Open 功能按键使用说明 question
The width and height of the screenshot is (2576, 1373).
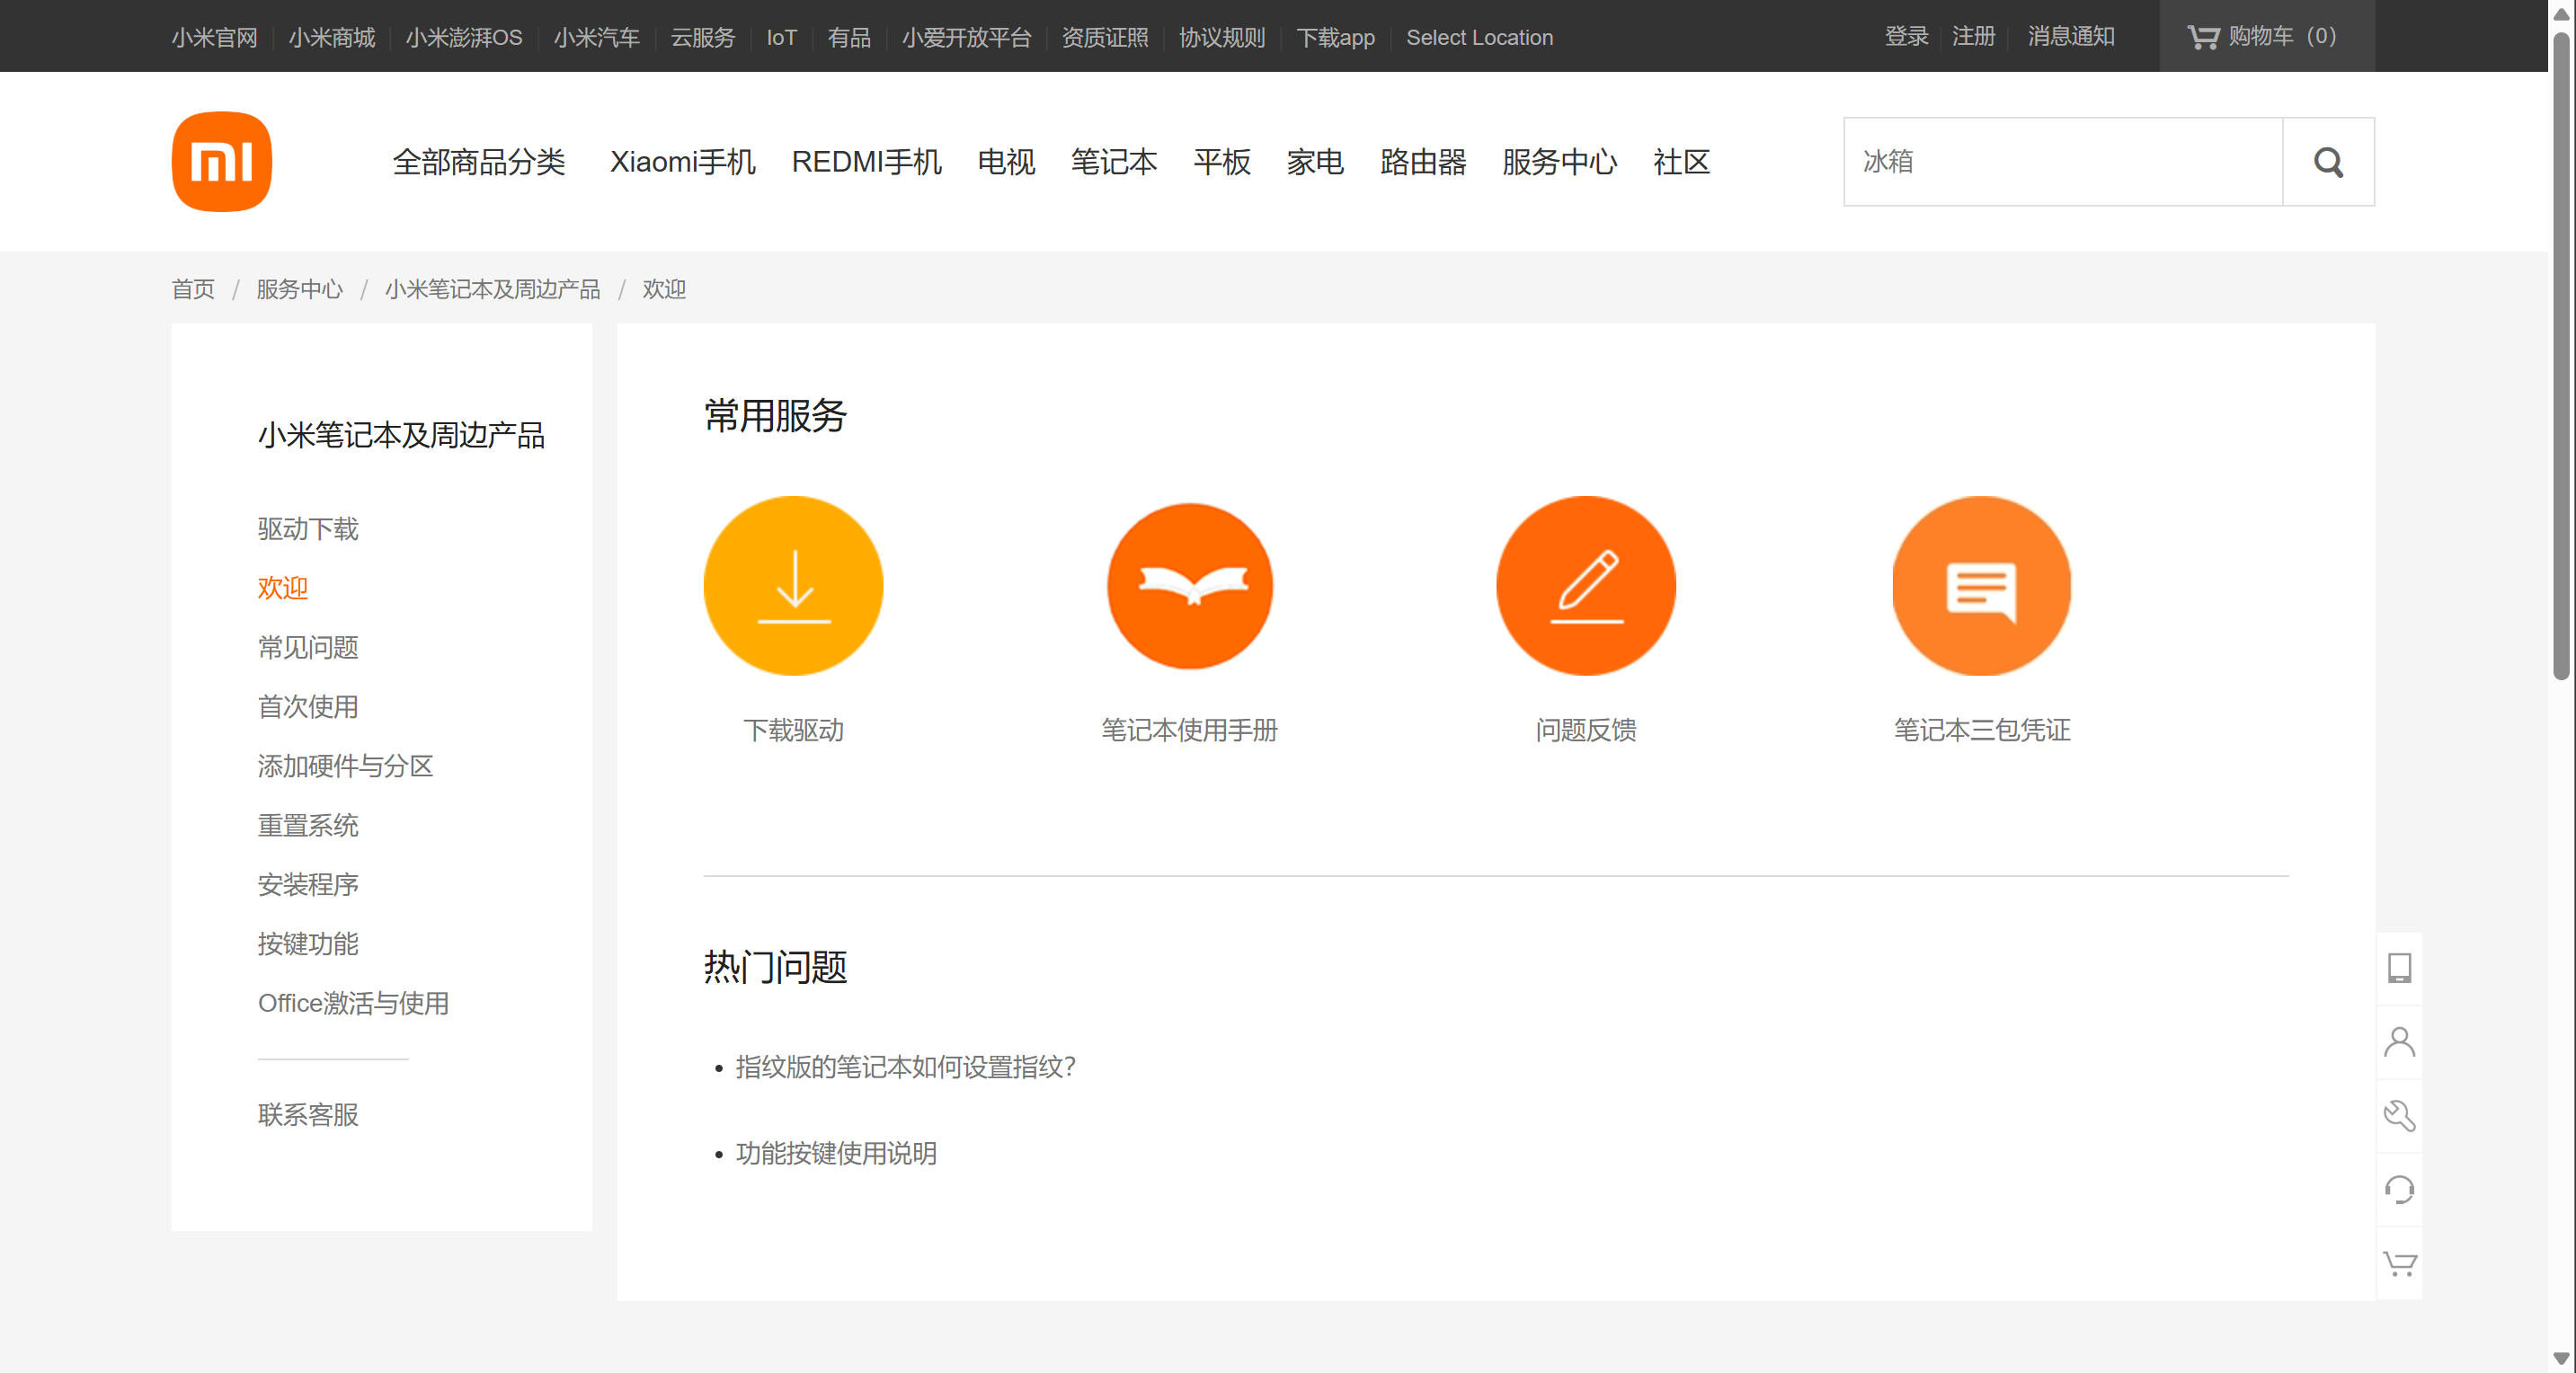pyautogui.click(x=836, y=1153)
